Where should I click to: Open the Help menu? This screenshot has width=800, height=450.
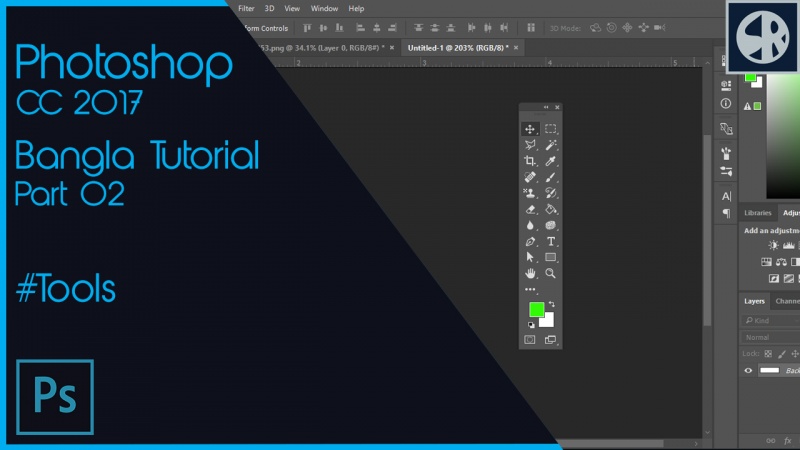356,8
